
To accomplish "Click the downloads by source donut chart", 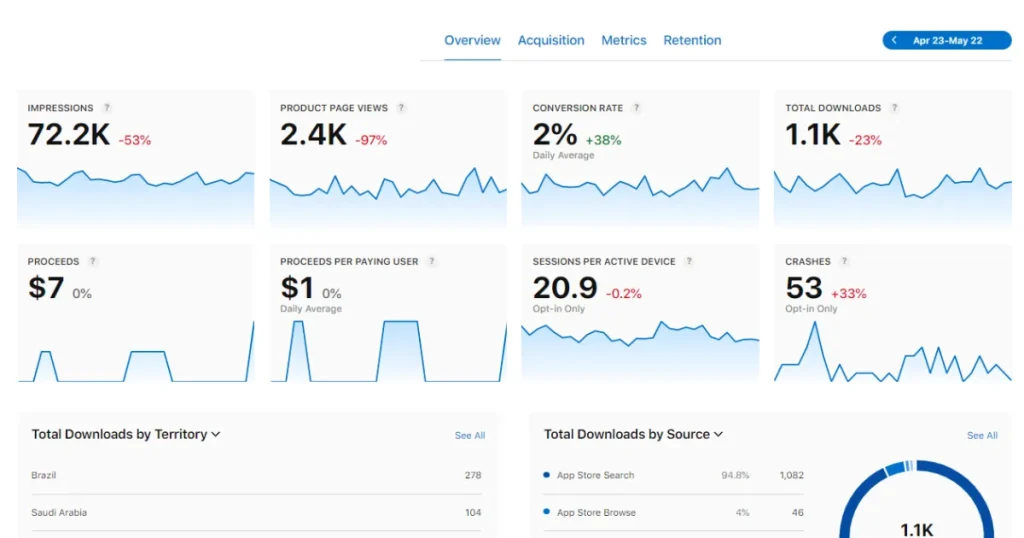I will coord(916,499).
